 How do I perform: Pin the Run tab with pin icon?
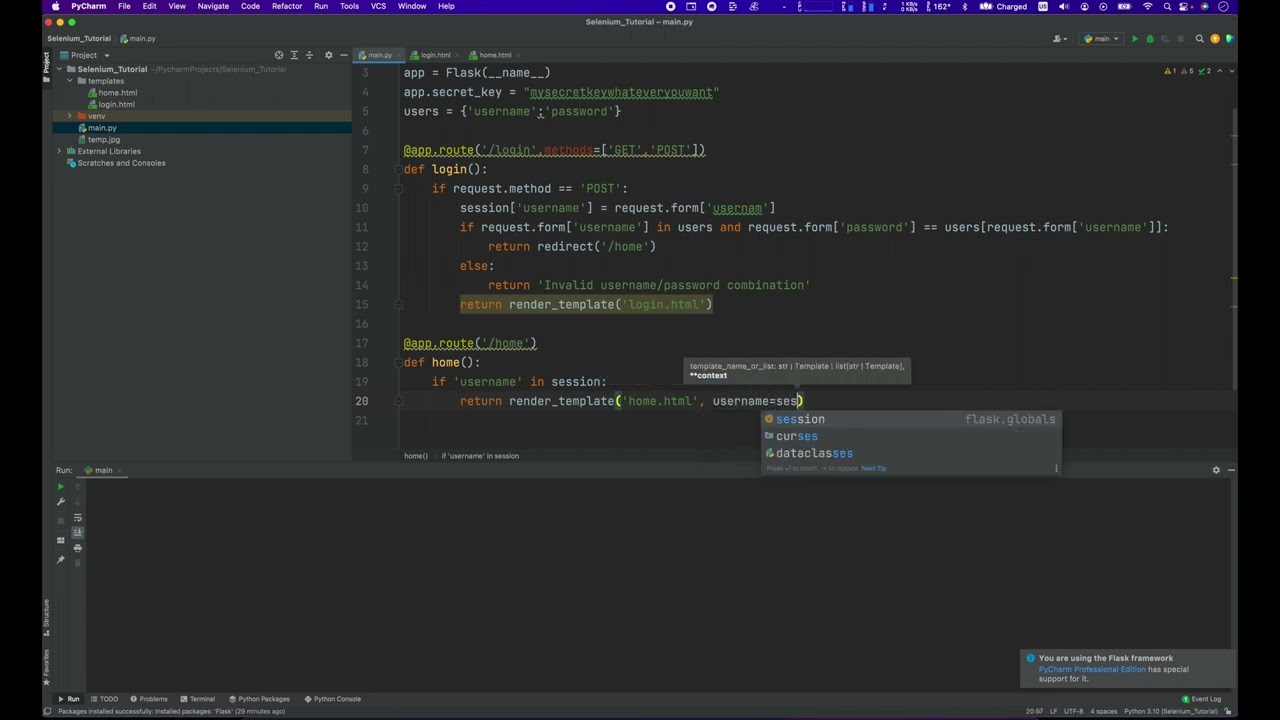tap(60, 560)
